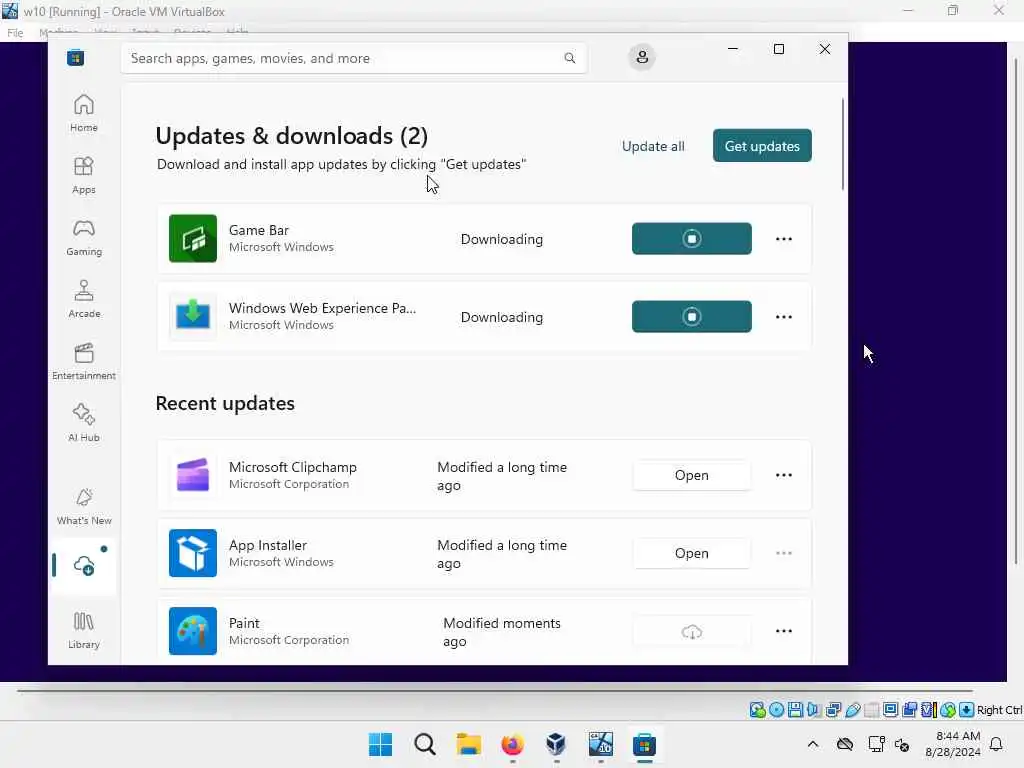Click Update all

click(653, 146)
